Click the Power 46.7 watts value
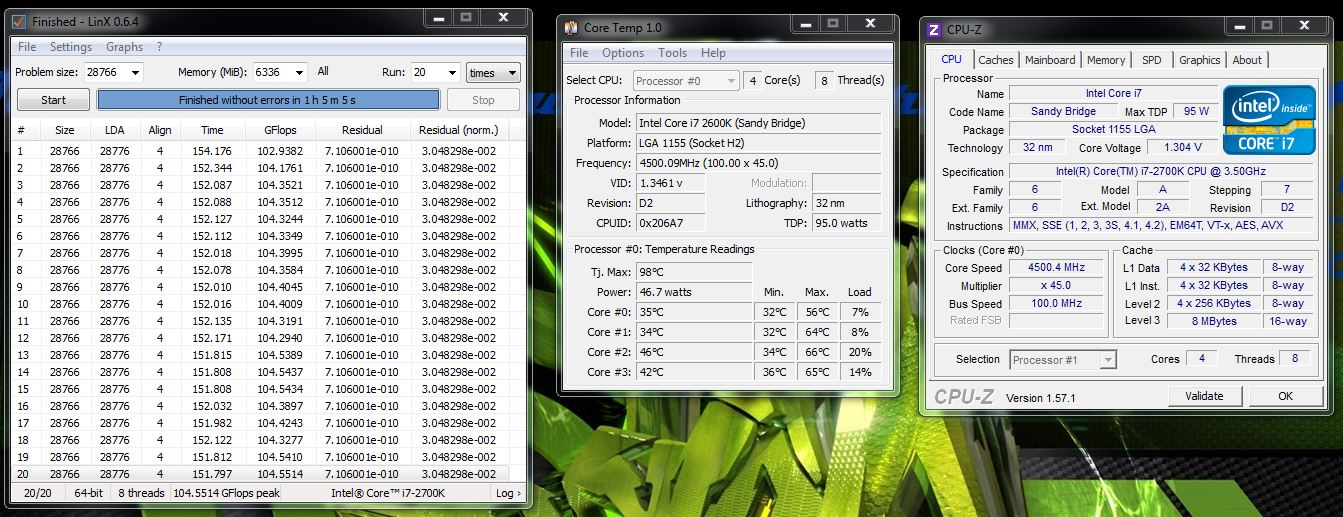The width and height of the screenshot is (1343, 517). click(694, 292)
